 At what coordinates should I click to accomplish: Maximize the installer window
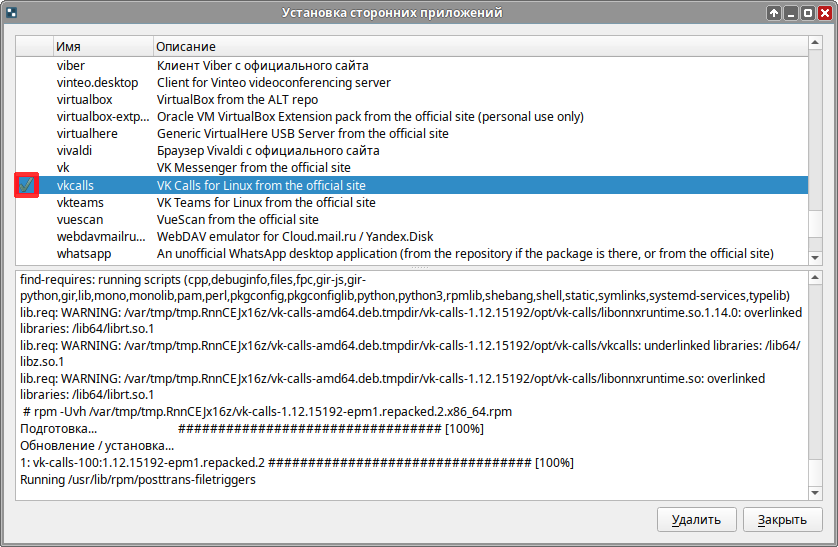tap(808, 13)
